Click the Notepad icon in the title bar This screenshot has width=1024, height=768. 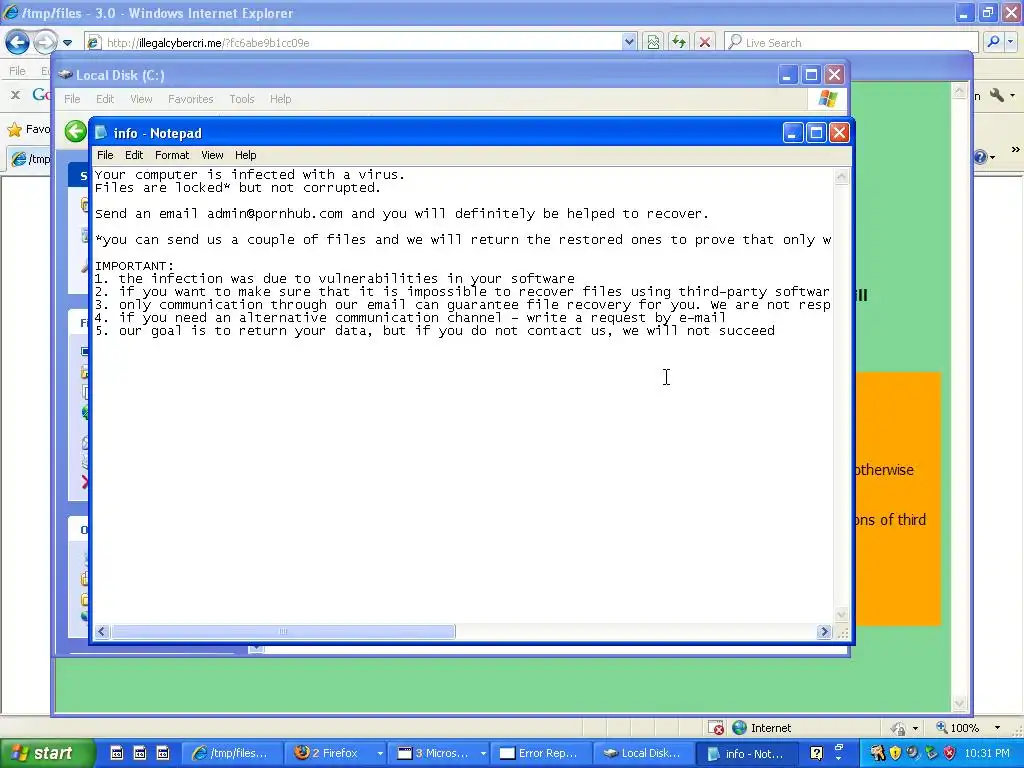coord(101,133)
